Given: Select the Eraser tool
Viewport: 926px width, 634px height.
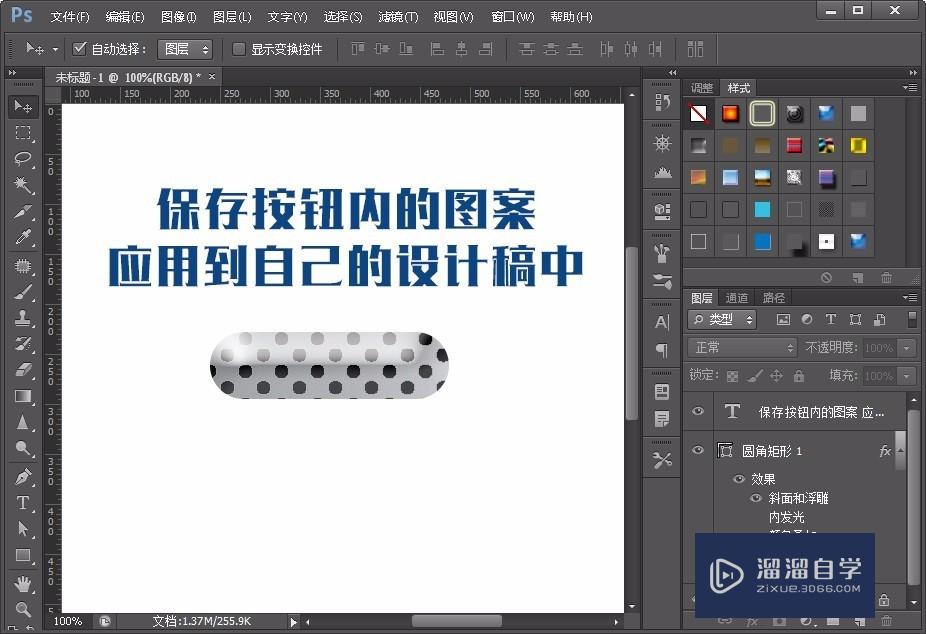Looking at the screenshot, I should point(23,370).
